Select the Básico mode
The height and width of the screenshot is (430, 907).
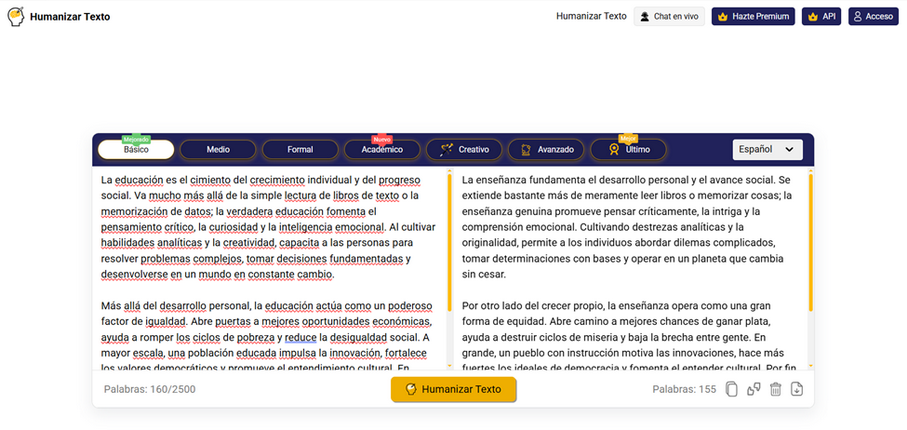point(136,149)
